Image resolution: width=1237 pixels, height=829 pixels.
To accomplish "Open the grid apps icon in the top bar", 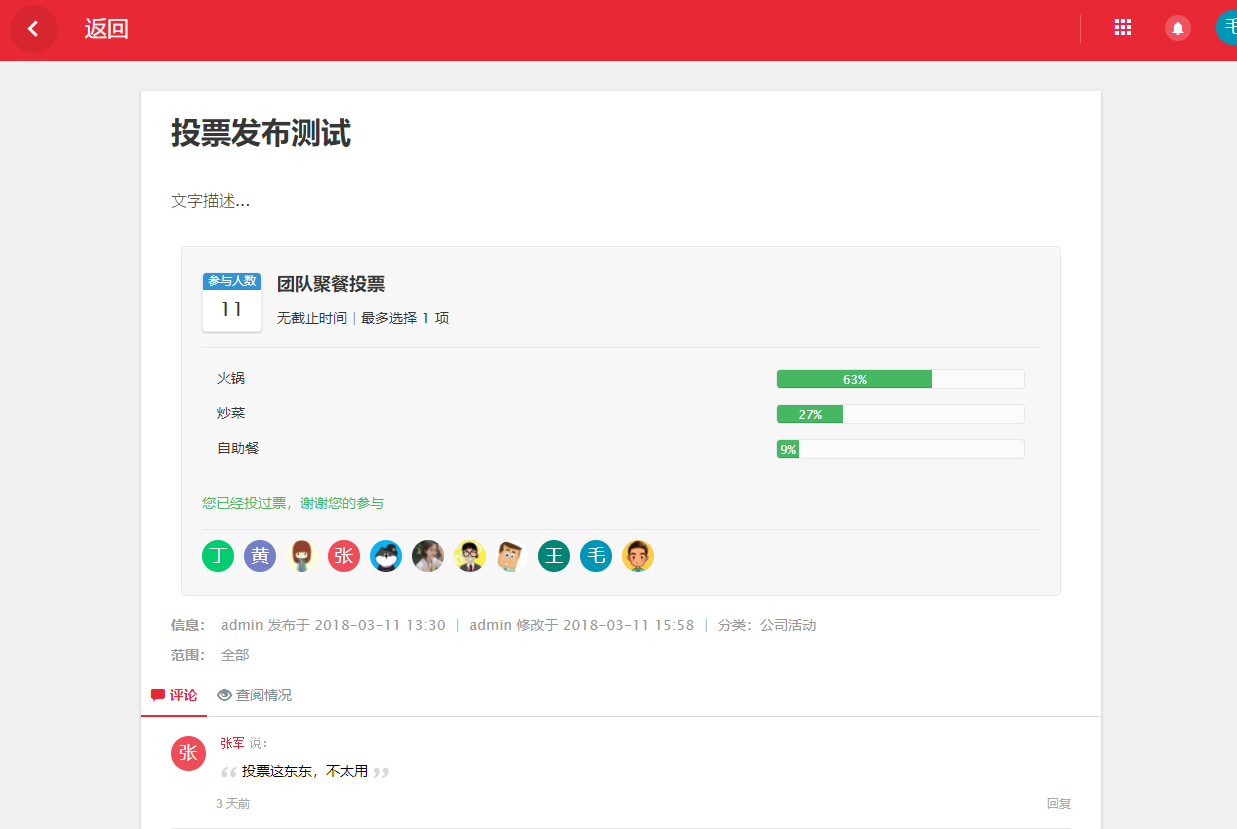I will point(1122,27).
